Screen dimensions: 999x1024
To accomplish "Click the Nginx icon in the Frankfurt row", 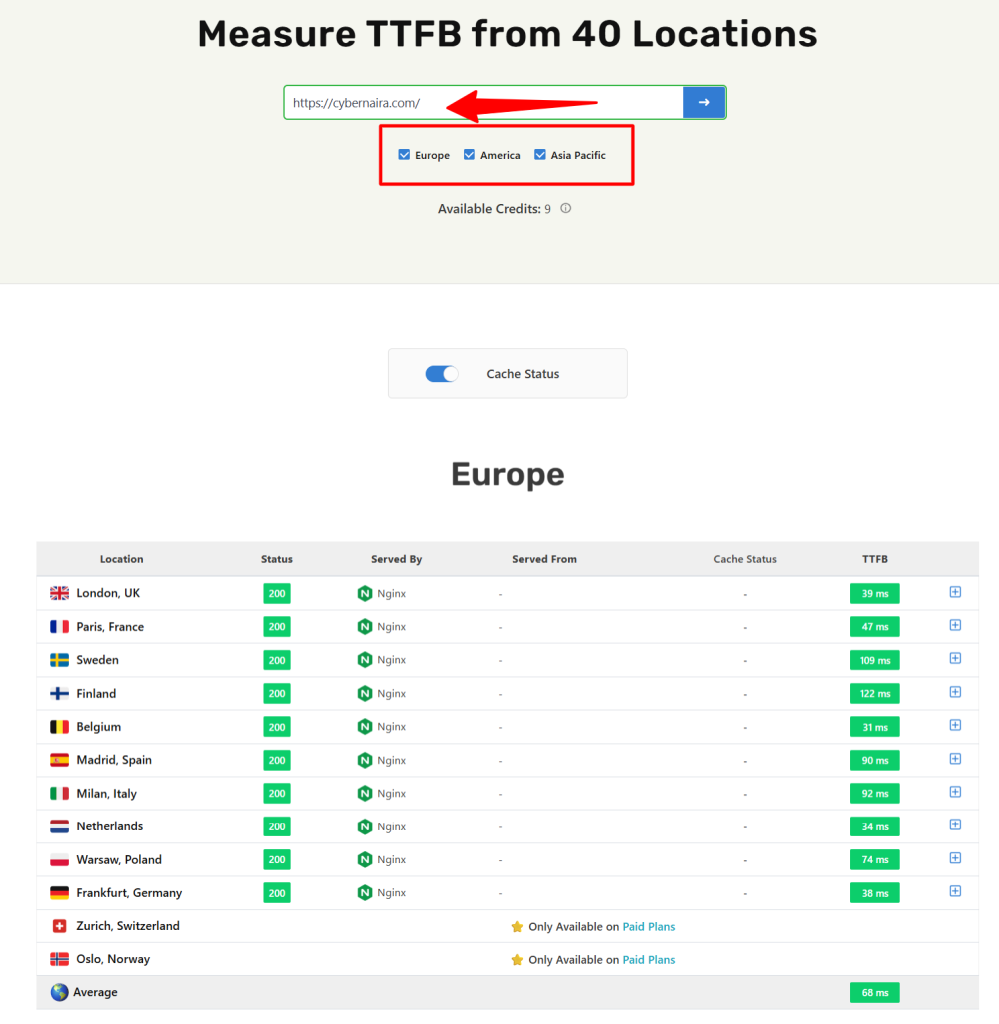I will pyautogui.click(x=364, y=892).
